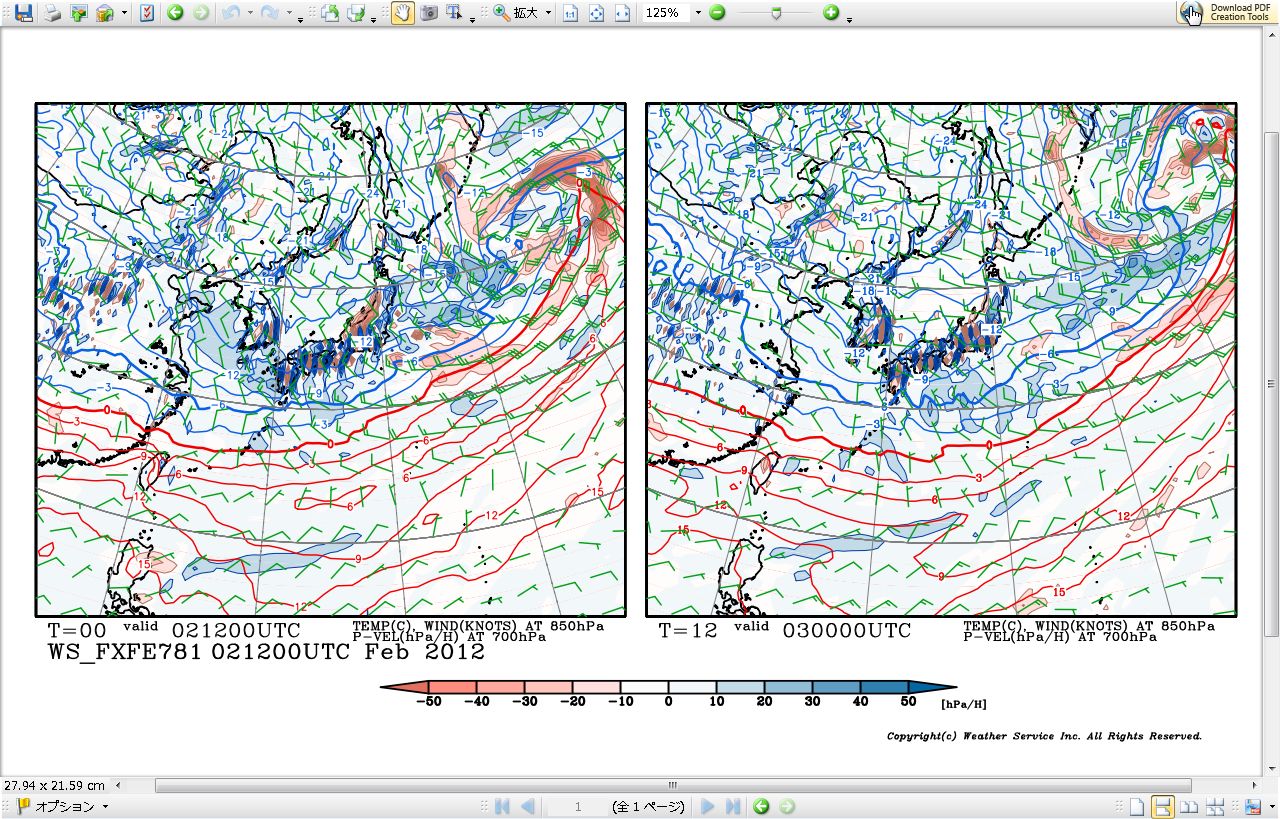
Task: Click the Next Page navigation button
Action: (707, 807)
